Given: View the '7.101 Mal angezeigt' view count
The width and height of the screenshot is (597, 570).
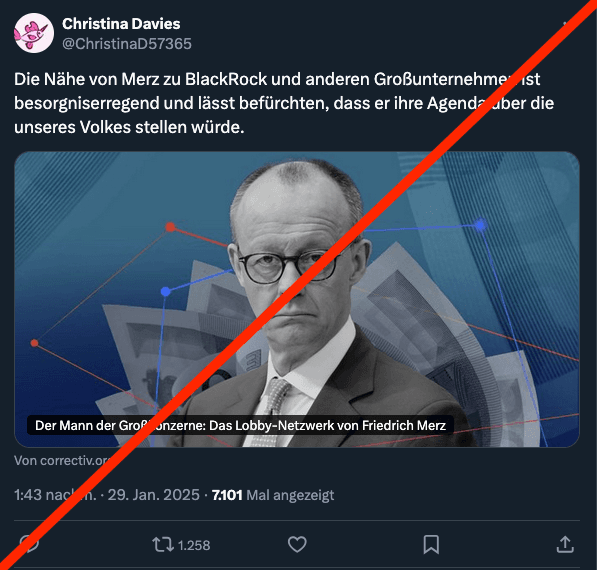Looking at the screenshot, I should tap(273, 495).
